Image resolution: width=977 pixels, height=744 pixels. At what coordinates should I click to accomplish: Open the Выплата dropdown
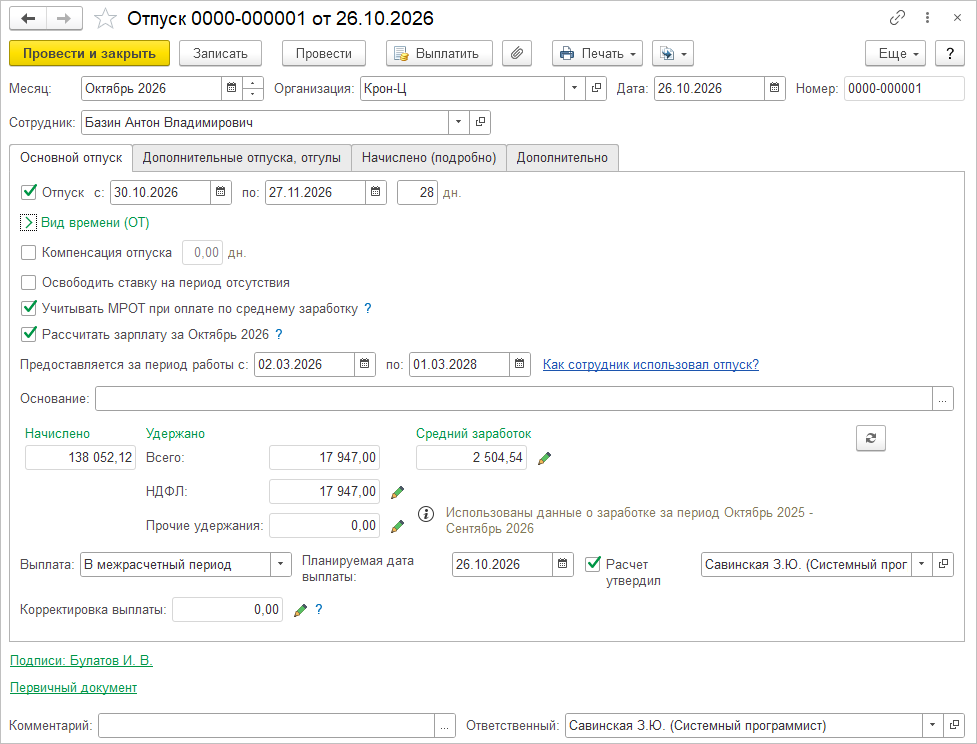point(280,565)
